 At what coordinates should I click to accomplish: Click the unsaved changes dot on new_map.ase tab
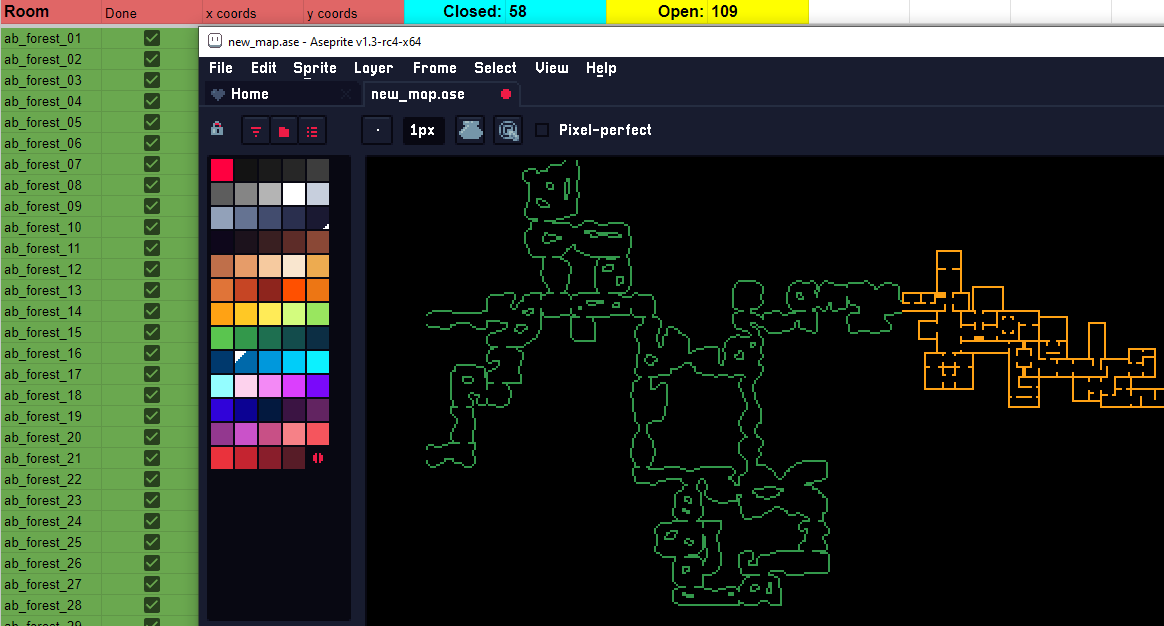pyautogui.click(x=505, y=93)
